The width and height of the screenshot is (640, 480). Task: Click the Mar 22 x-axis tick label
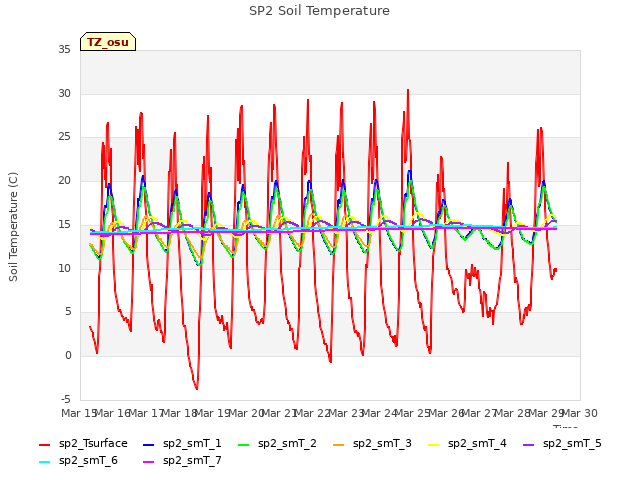(313, 413)
